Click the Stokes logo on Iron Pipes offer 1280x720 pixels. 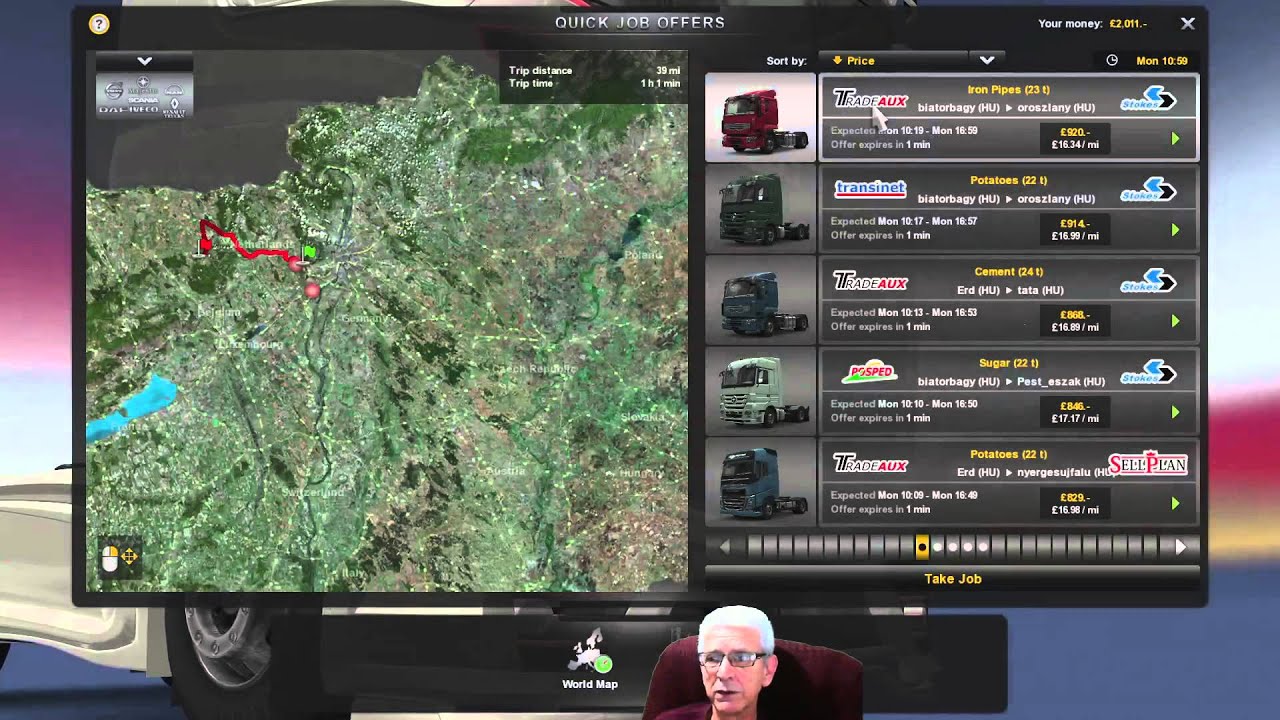(1148, 99)
